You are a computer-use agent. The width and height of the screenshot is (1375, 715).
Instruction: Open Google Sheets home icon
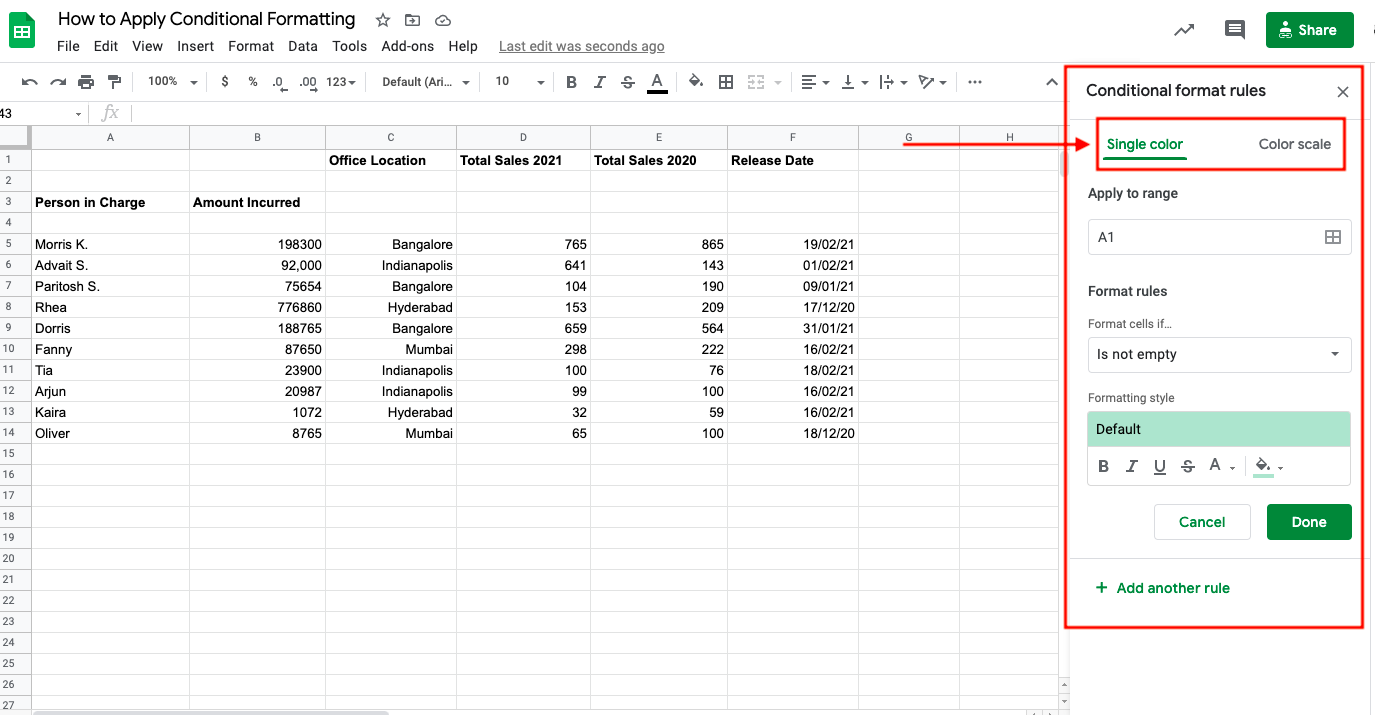point(22,31)
